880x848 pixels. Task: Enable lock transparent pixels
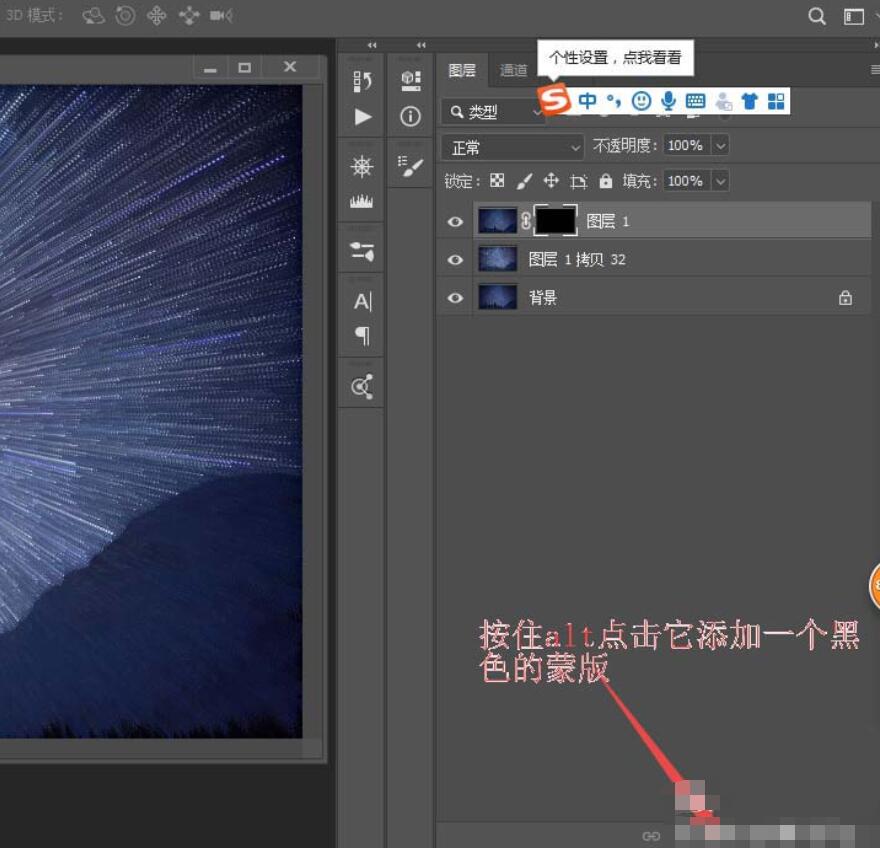[498, 181]
